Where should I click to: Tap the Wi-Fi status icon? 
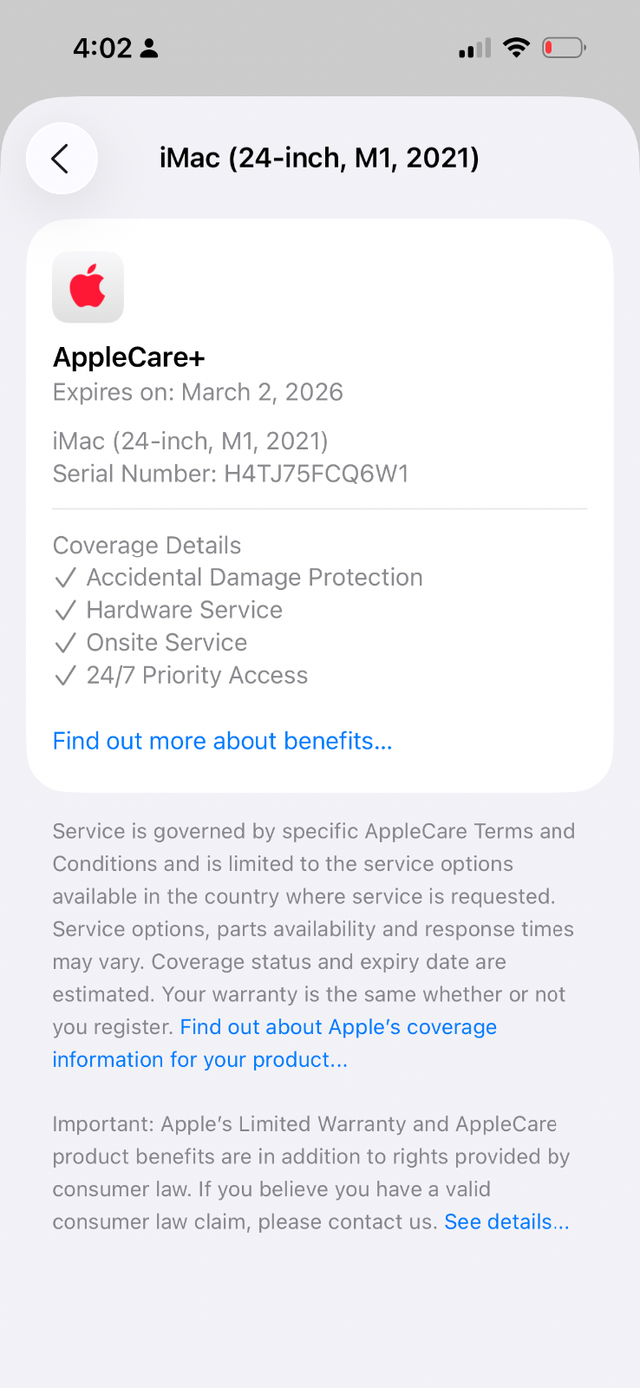(515, 47)
